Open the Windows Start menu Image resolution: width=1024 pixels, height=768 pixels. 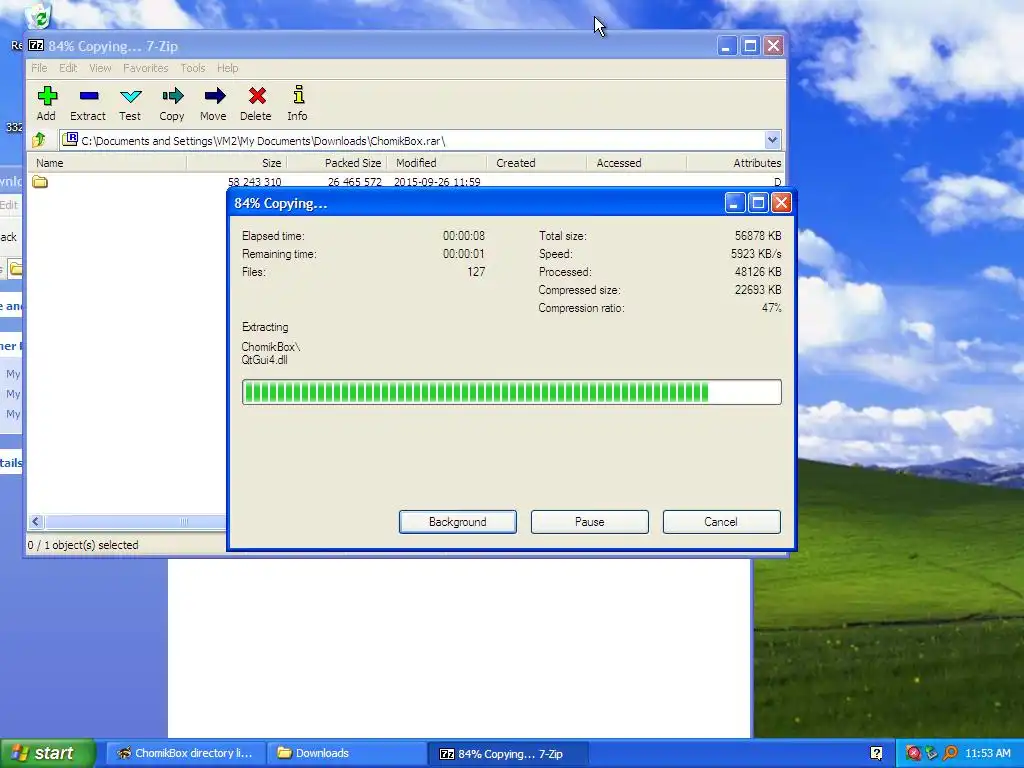click(x=47, y=753)
